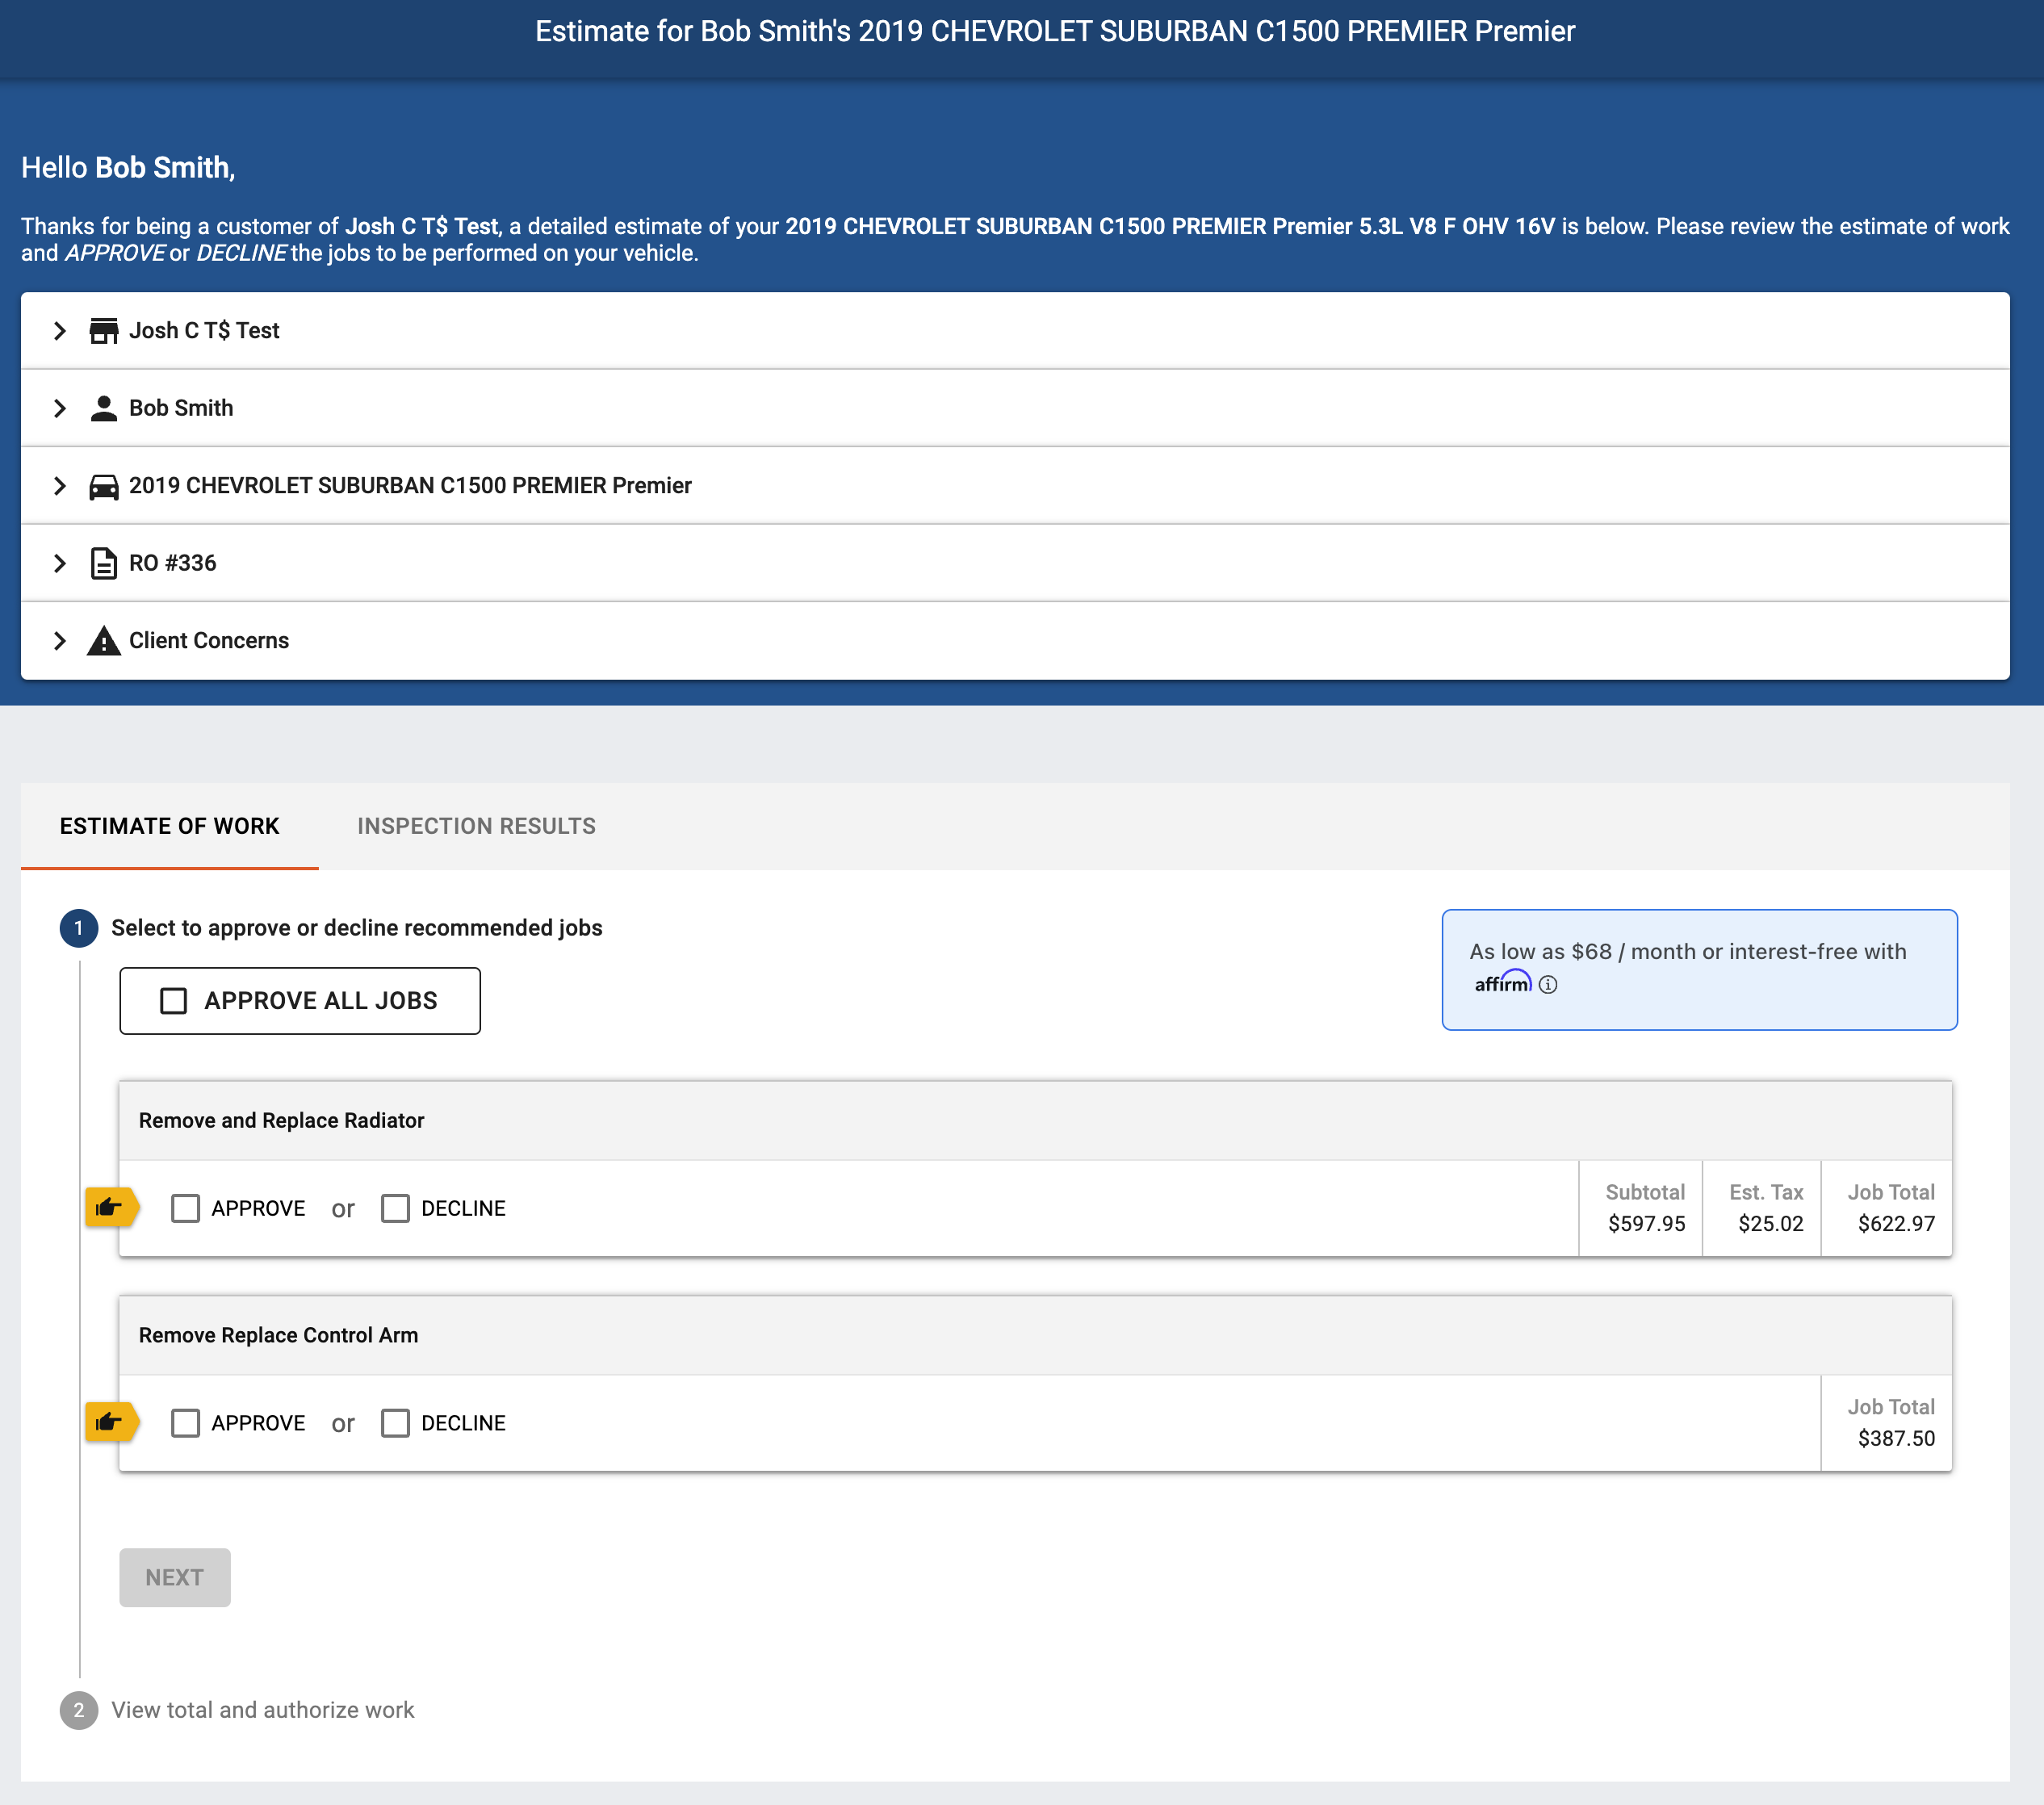Click the step 1 numbered circle
Image resolution: width=2044 pixels, height=1805 pixels.
[79, 928]
